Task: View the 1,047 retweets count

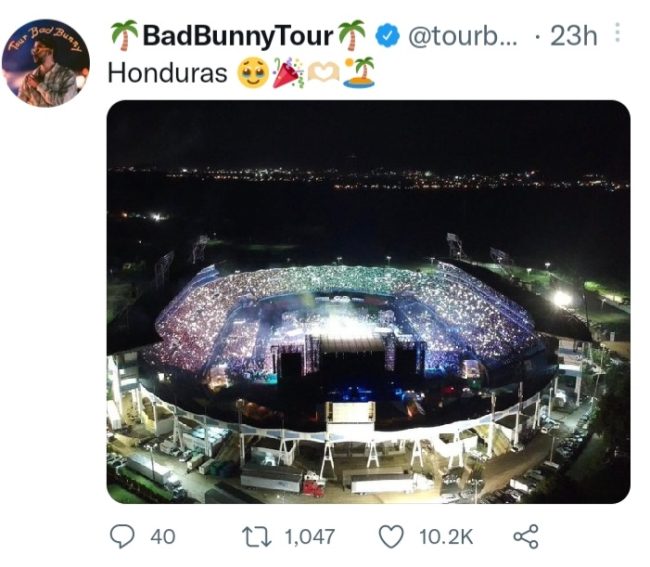Action: coord(309,538)
